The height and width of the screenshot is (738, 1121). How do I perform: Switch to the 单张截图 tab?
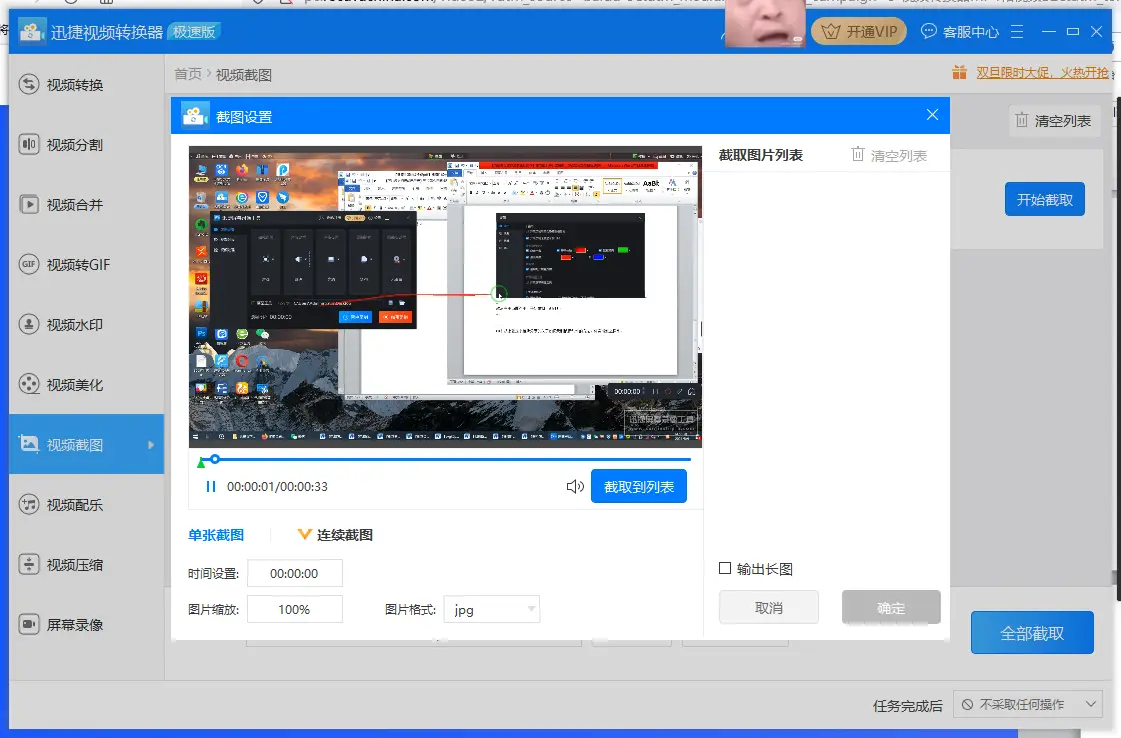point(216,535)
